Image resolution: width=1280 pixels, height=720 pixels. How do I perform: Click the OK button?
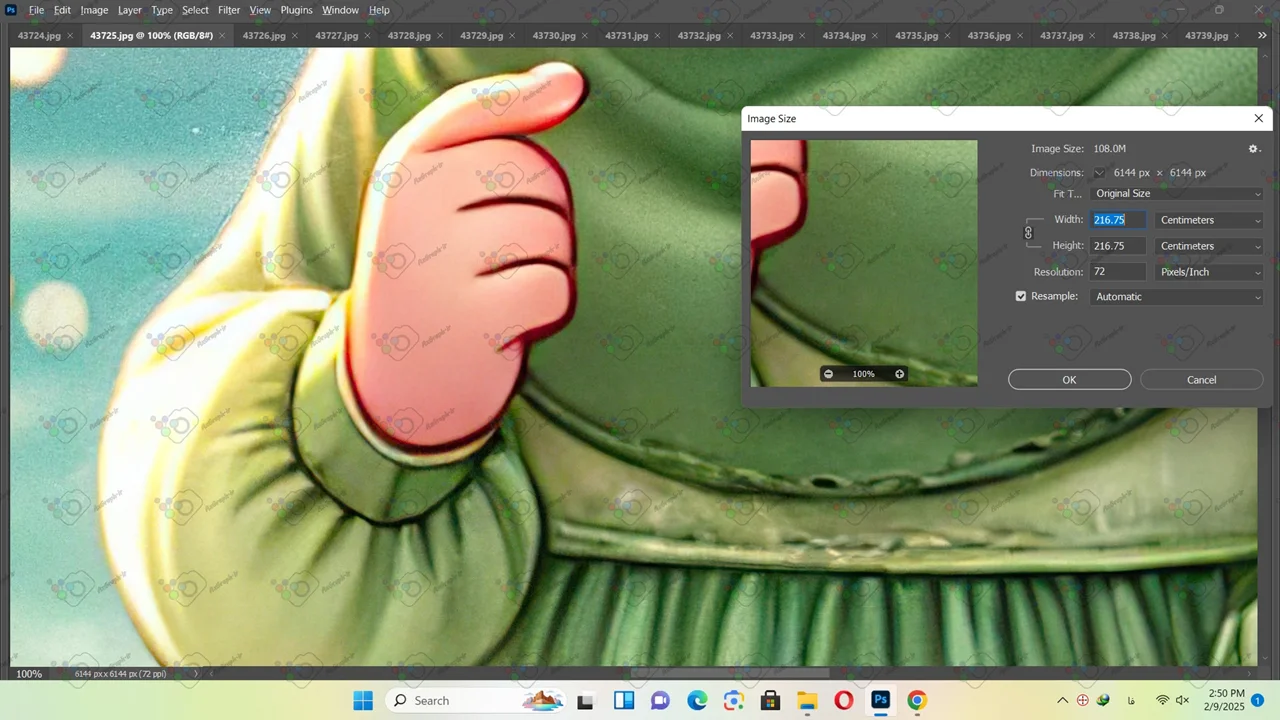1069,380
